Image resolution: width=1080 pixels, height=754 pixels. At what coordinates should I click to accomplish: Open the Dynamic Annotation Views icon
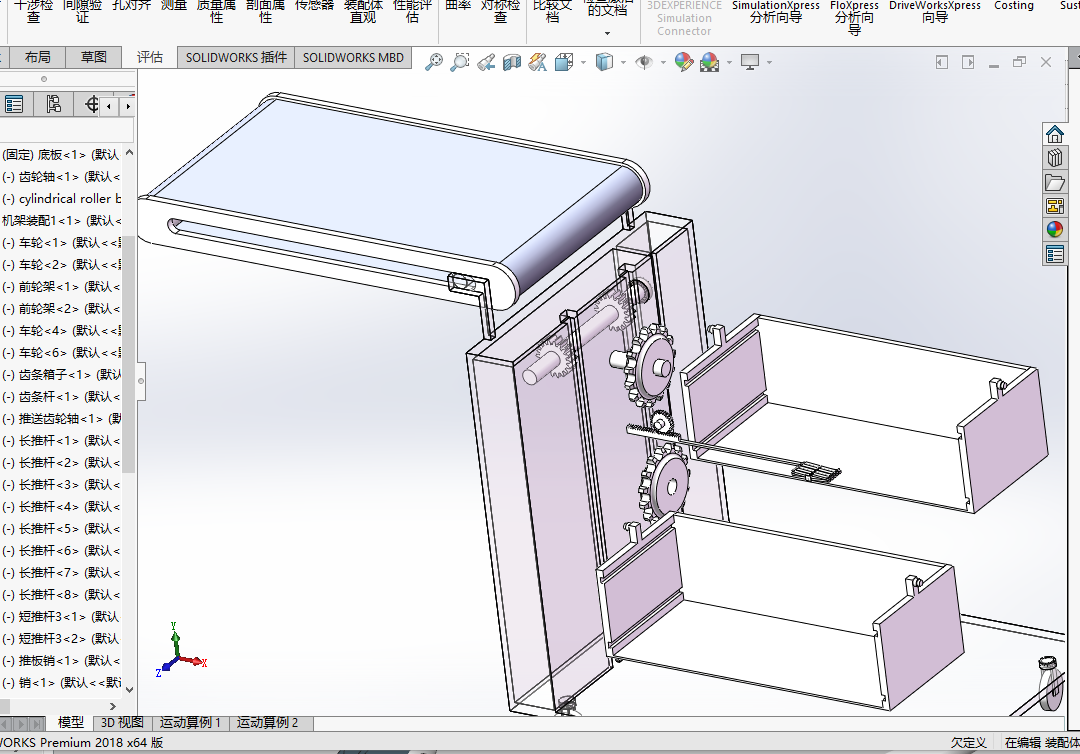click(x=537, y=62)
